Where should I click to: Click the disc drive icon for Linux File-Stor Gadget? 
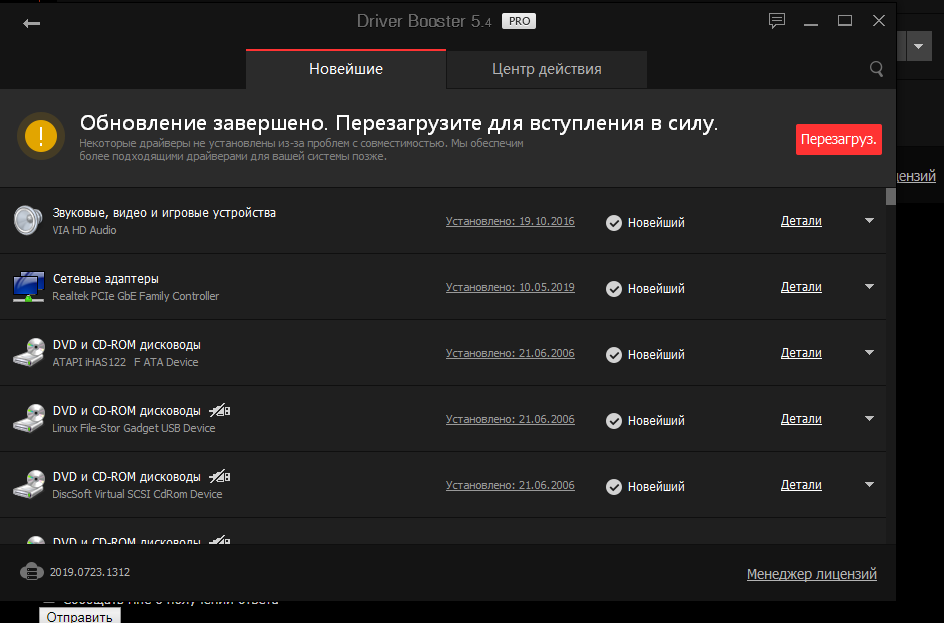click(x=29, y=419)
